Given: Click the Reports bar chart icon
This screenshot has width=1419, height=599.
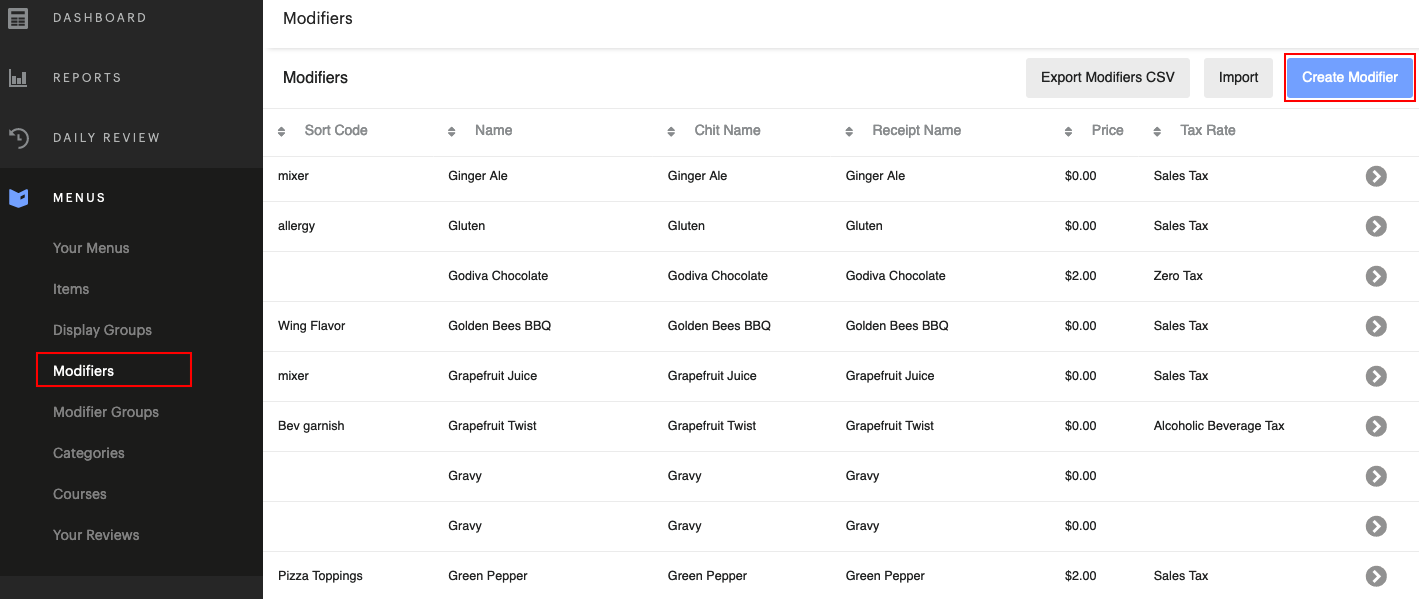Looking at the screenshot, I should 18,78.
